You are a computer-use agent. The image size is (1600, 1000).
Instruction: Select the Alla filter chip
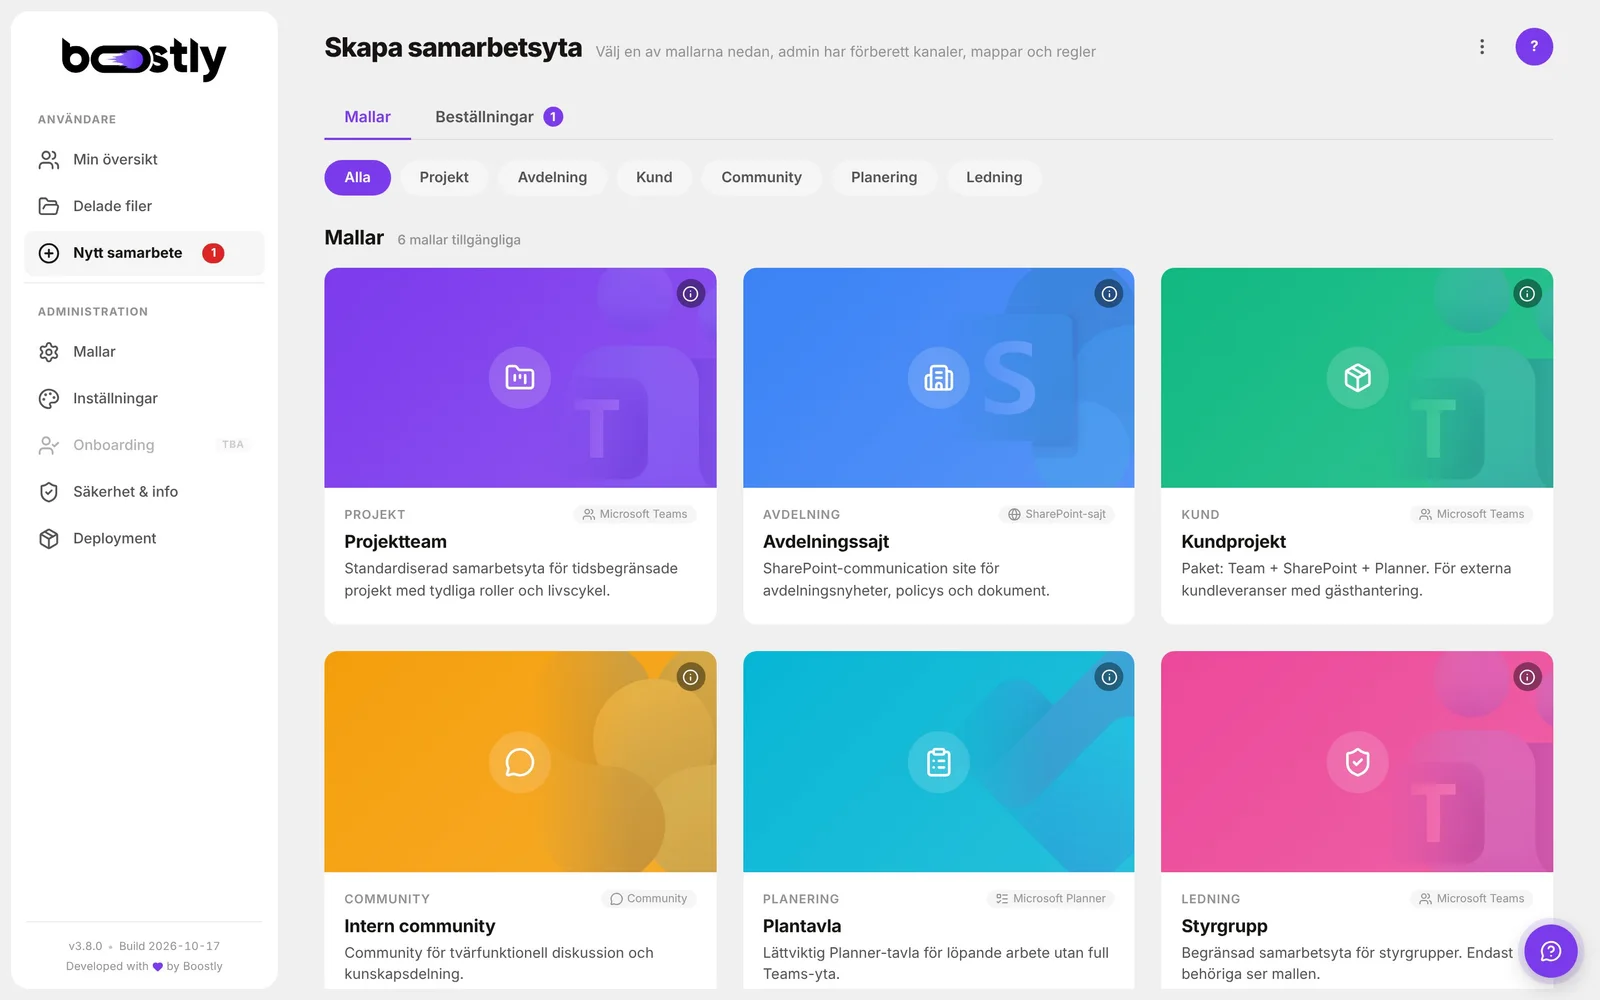(x=357, y=177)
